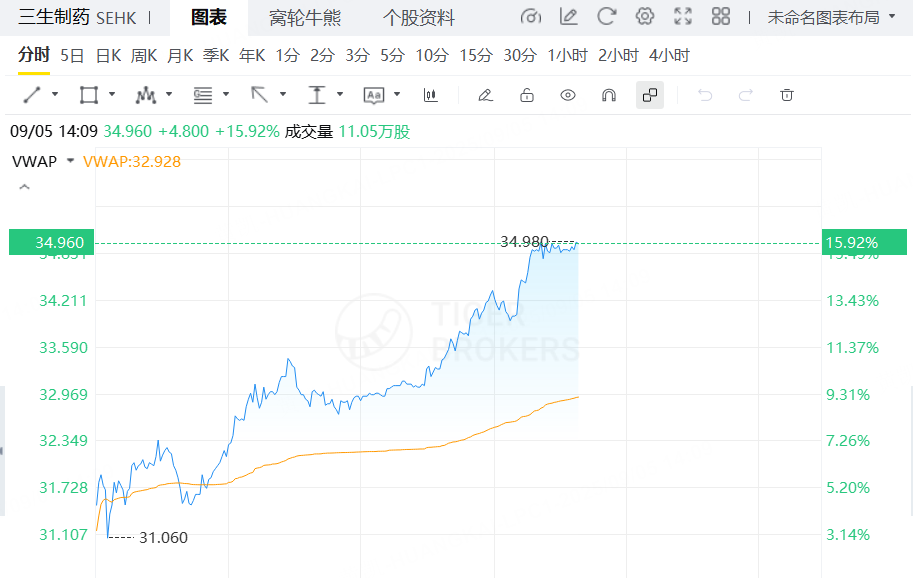
Task: Expand the text annotation tool dropdown arrow
Action: coord(398,95)
